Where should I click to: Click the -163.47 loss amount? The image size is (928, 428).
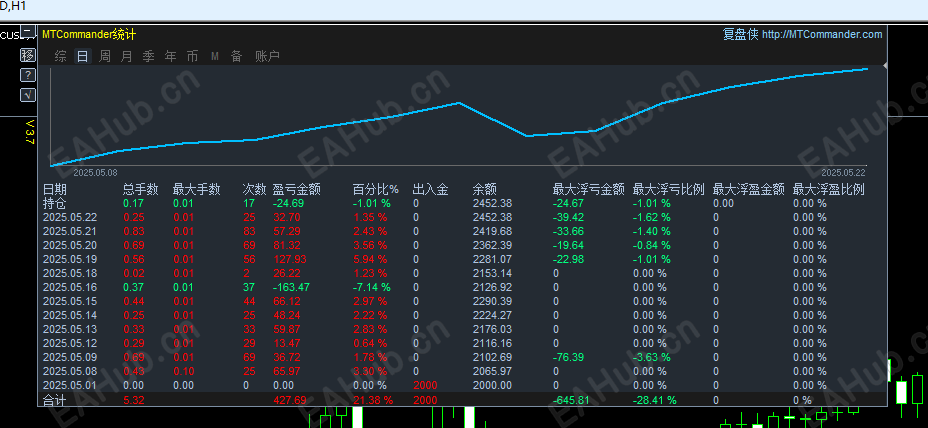pyautogui.click(x=291, y=287)
